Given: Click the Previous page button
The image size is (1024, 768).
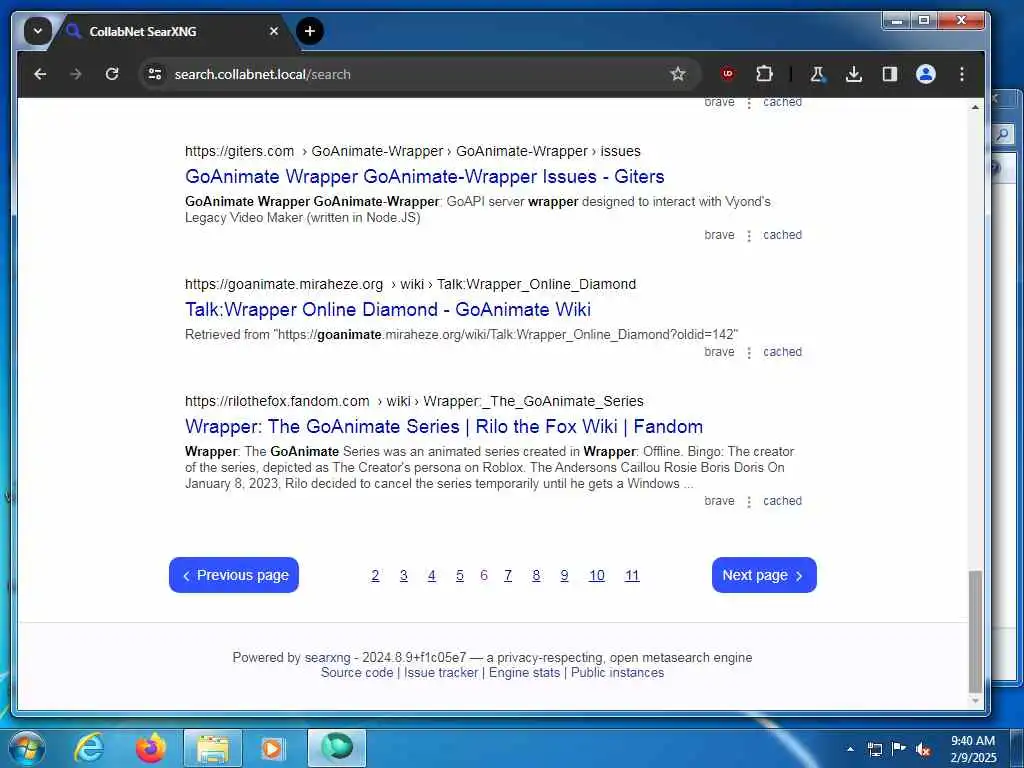Looking at the screenshot, I should (234, 575).
